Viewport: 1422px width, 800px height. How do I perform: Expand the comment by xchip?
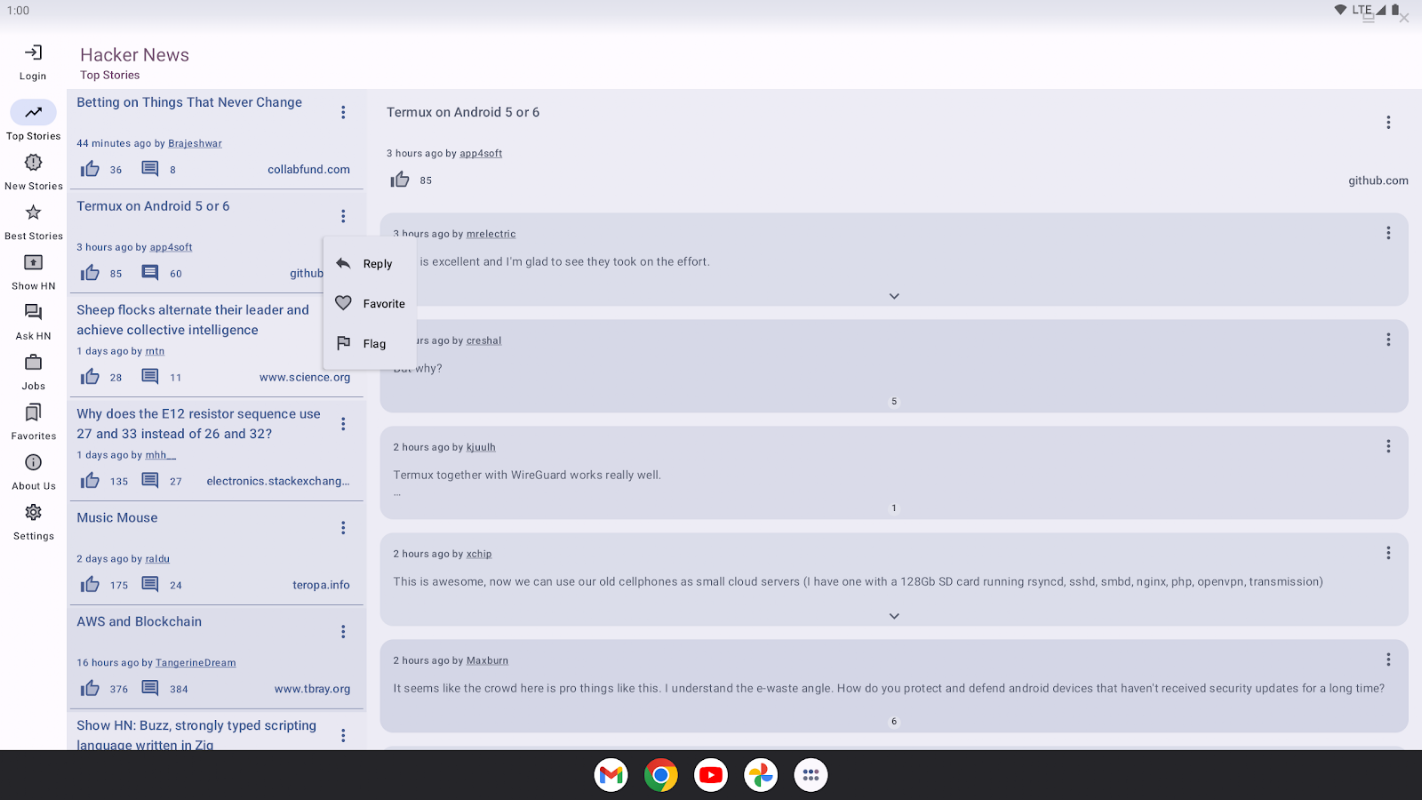click(x=894, y=616)
